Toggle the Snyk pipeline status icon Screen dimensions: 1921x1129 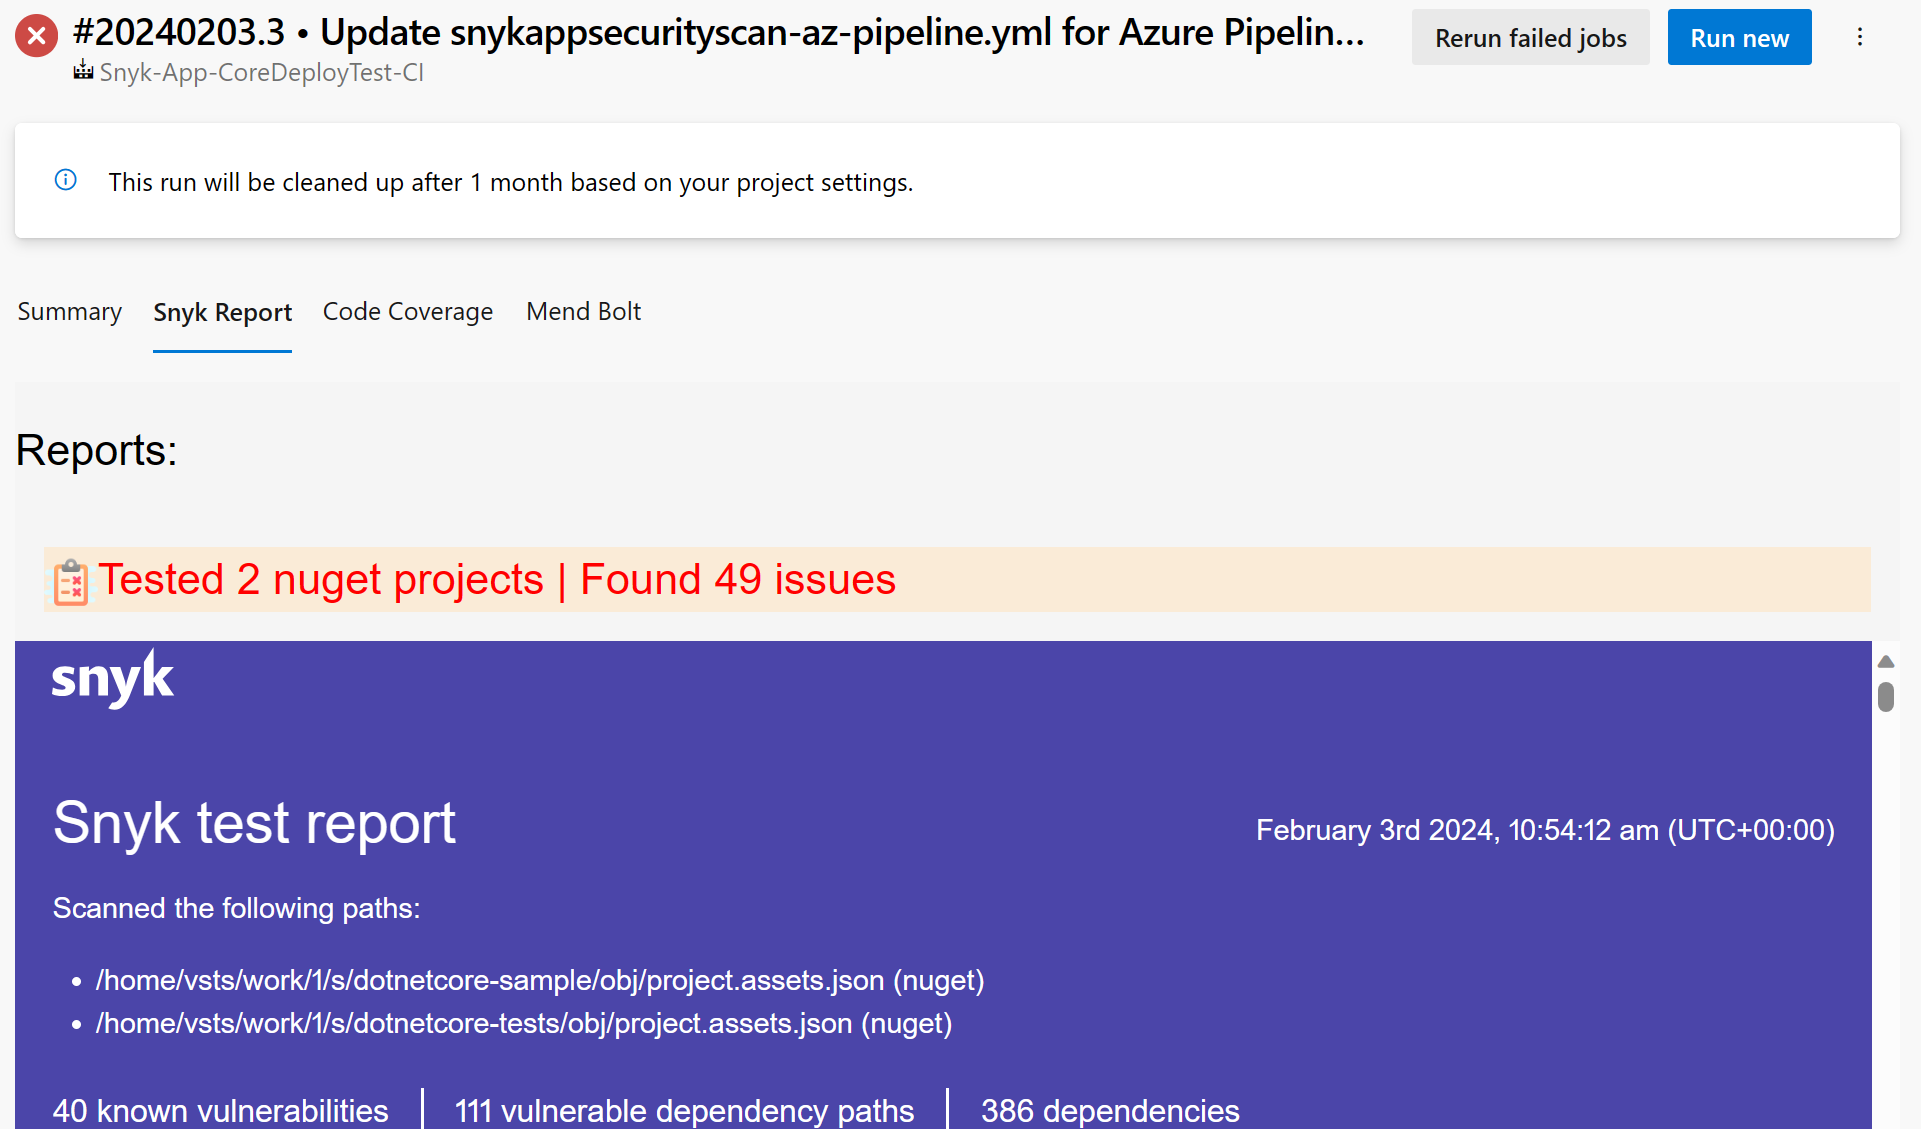(36, 35)
